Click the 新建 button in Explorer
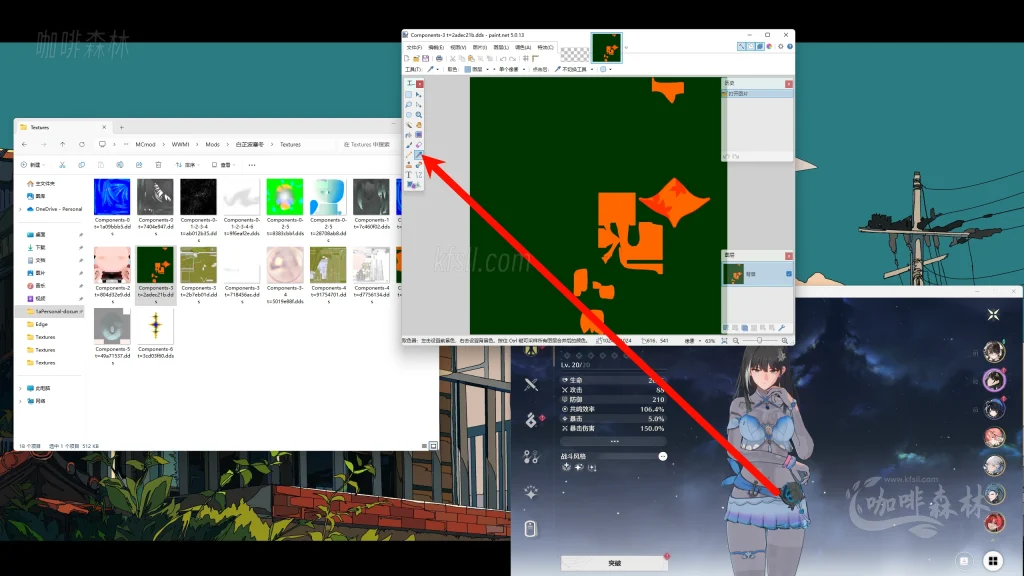The width and height of the screenshot is (1024, 576). click(33, 165)
